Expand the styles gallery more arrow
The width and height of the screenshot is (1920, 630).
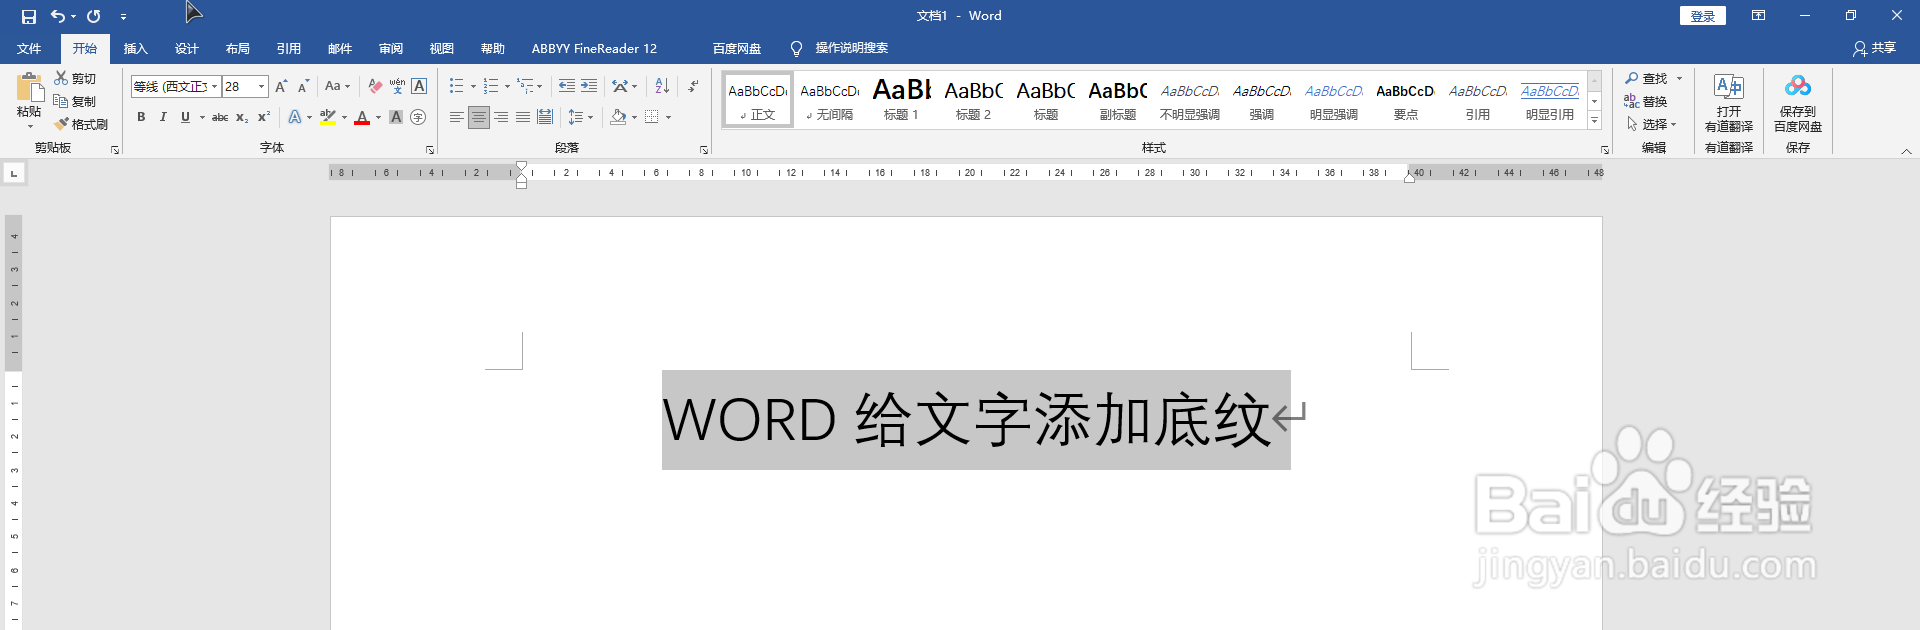pos(1595,121)
